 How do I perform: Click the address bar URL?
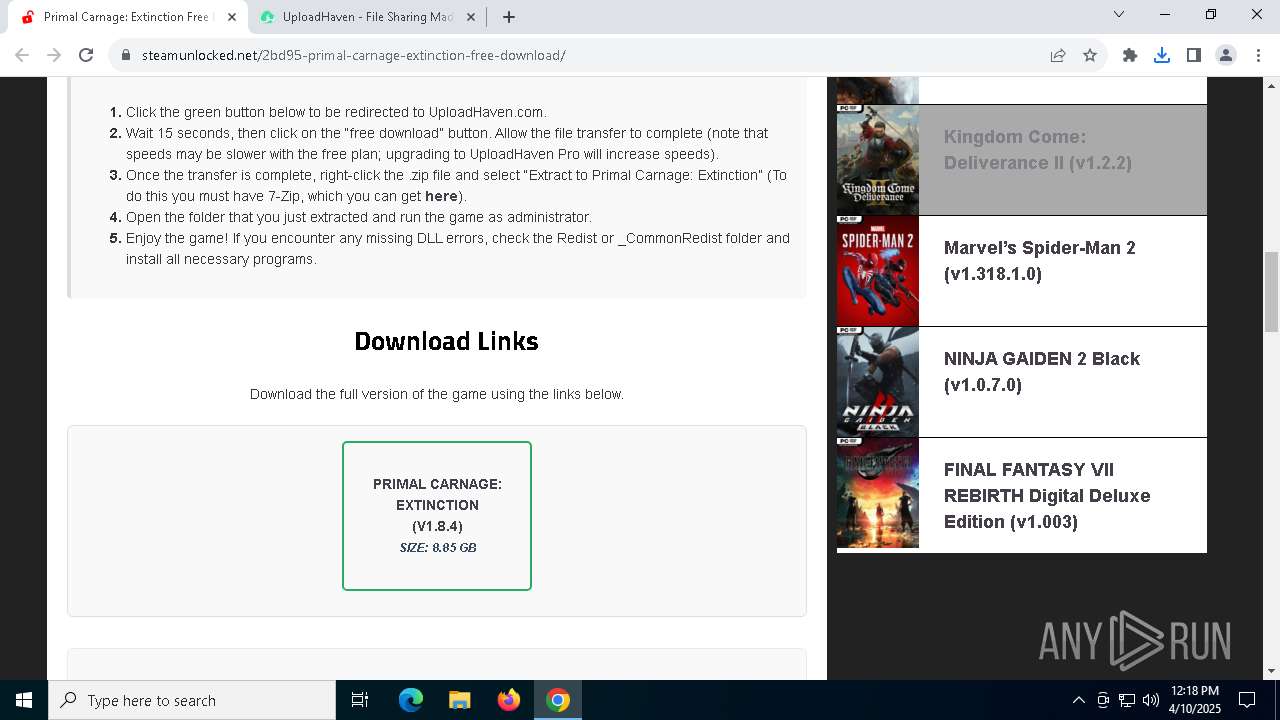click(354, 55)
